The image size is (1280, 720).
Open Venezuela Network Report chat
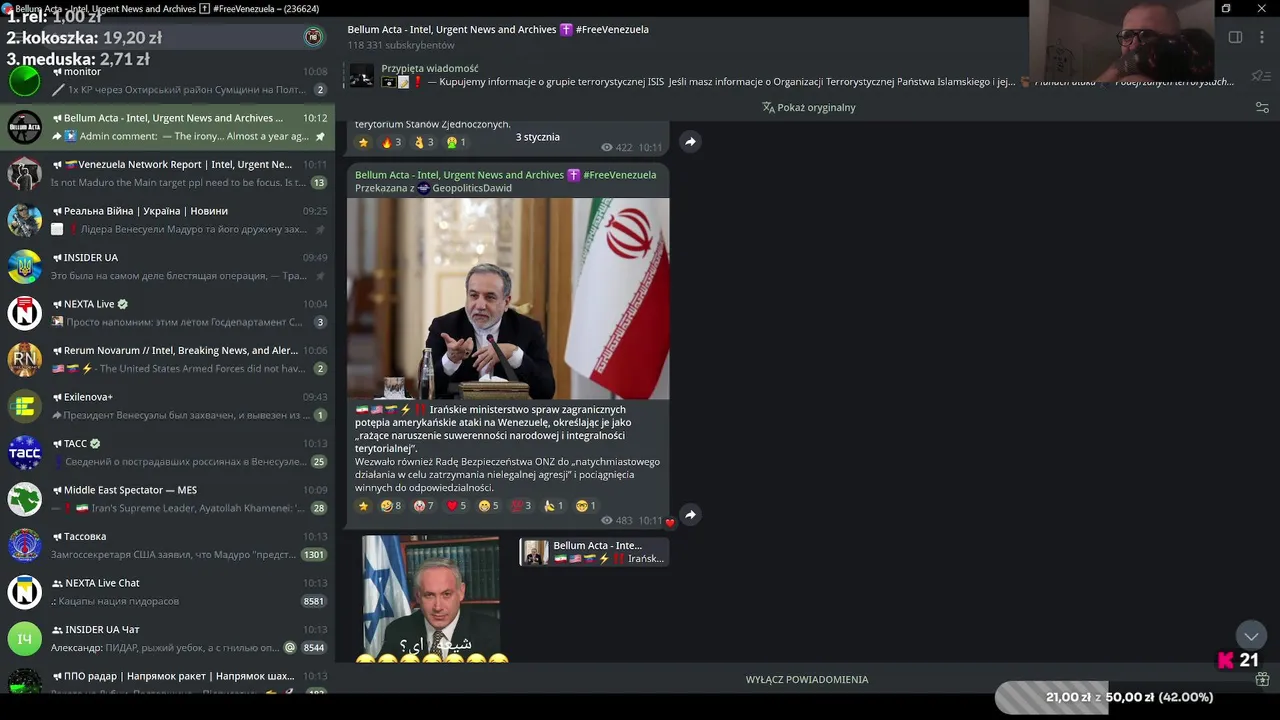pos(167,174)
